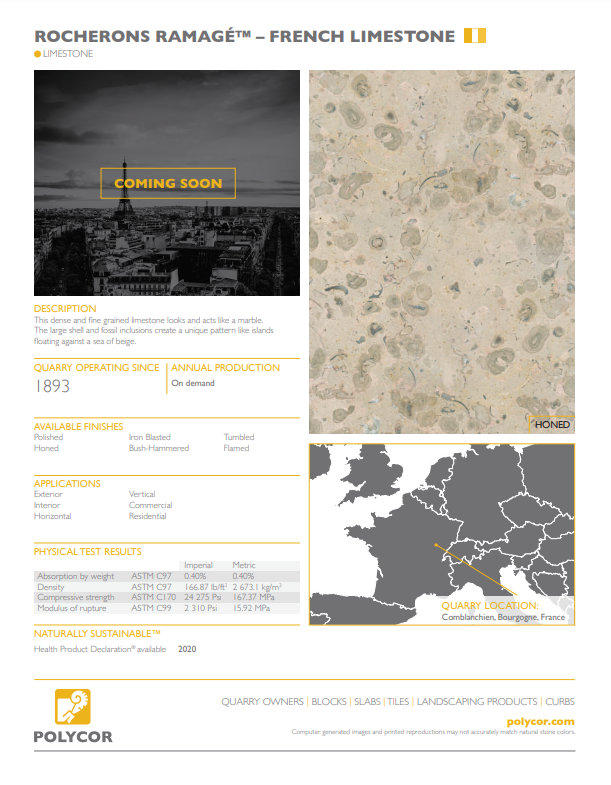Click the computer generated images disclaimer
Screen dimensions: 611x785
(433, 732)
